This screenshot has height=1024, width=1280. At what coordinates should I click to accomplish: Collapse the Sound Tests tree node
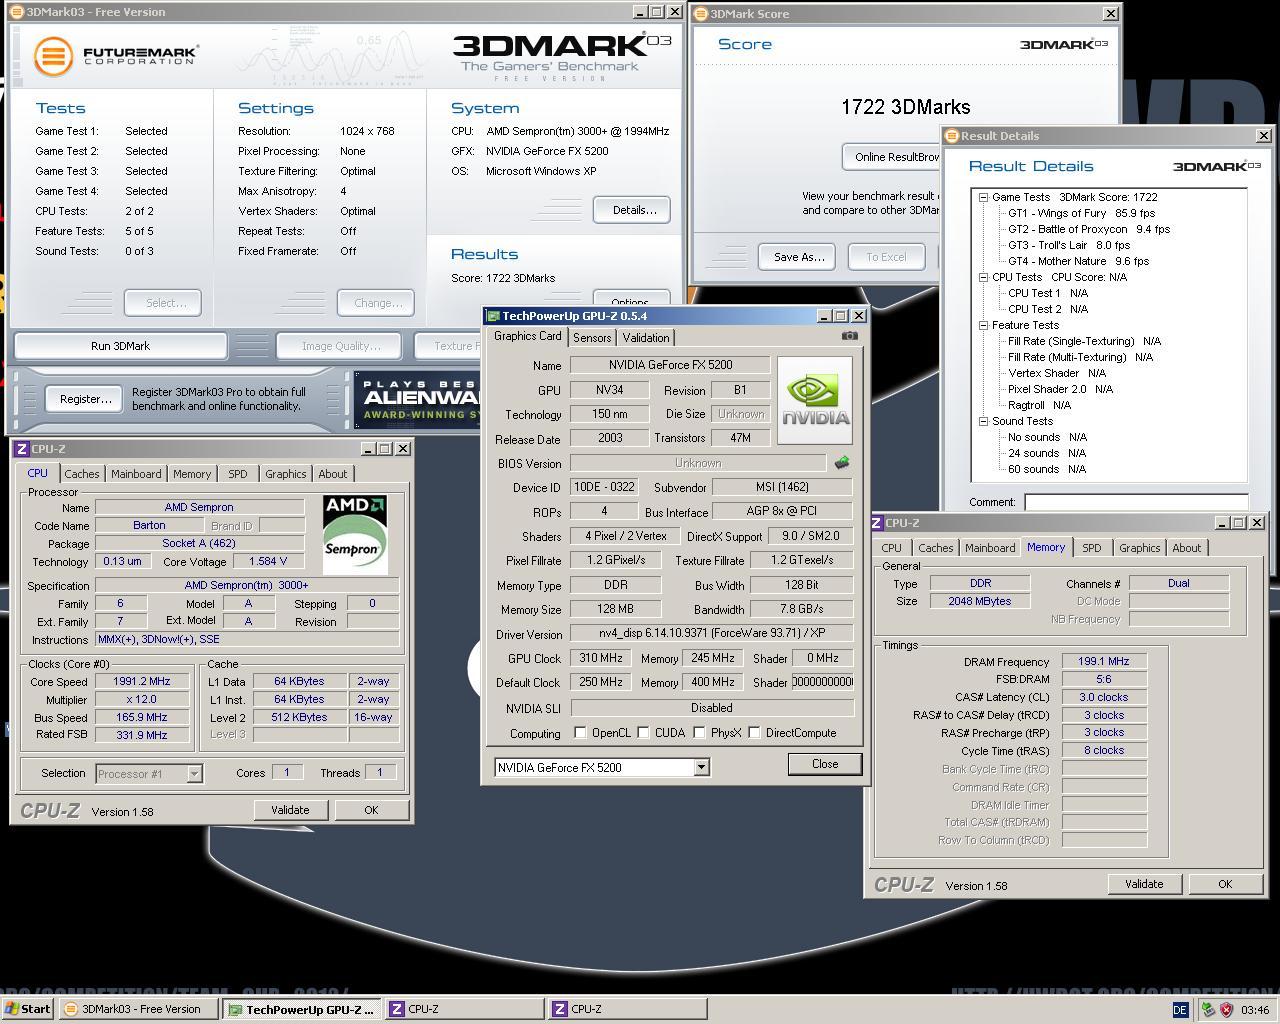tap(983, 421)
